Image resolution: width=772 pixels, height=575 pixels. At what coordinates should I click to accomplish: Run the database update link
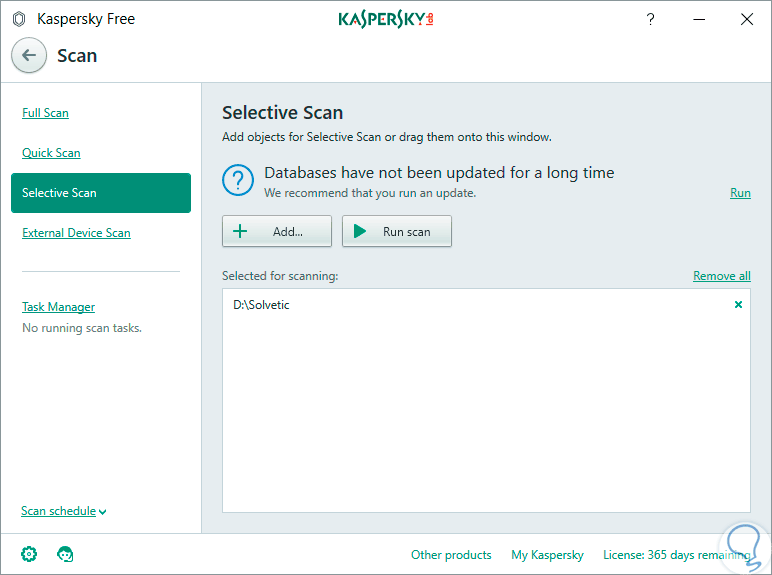740,193
